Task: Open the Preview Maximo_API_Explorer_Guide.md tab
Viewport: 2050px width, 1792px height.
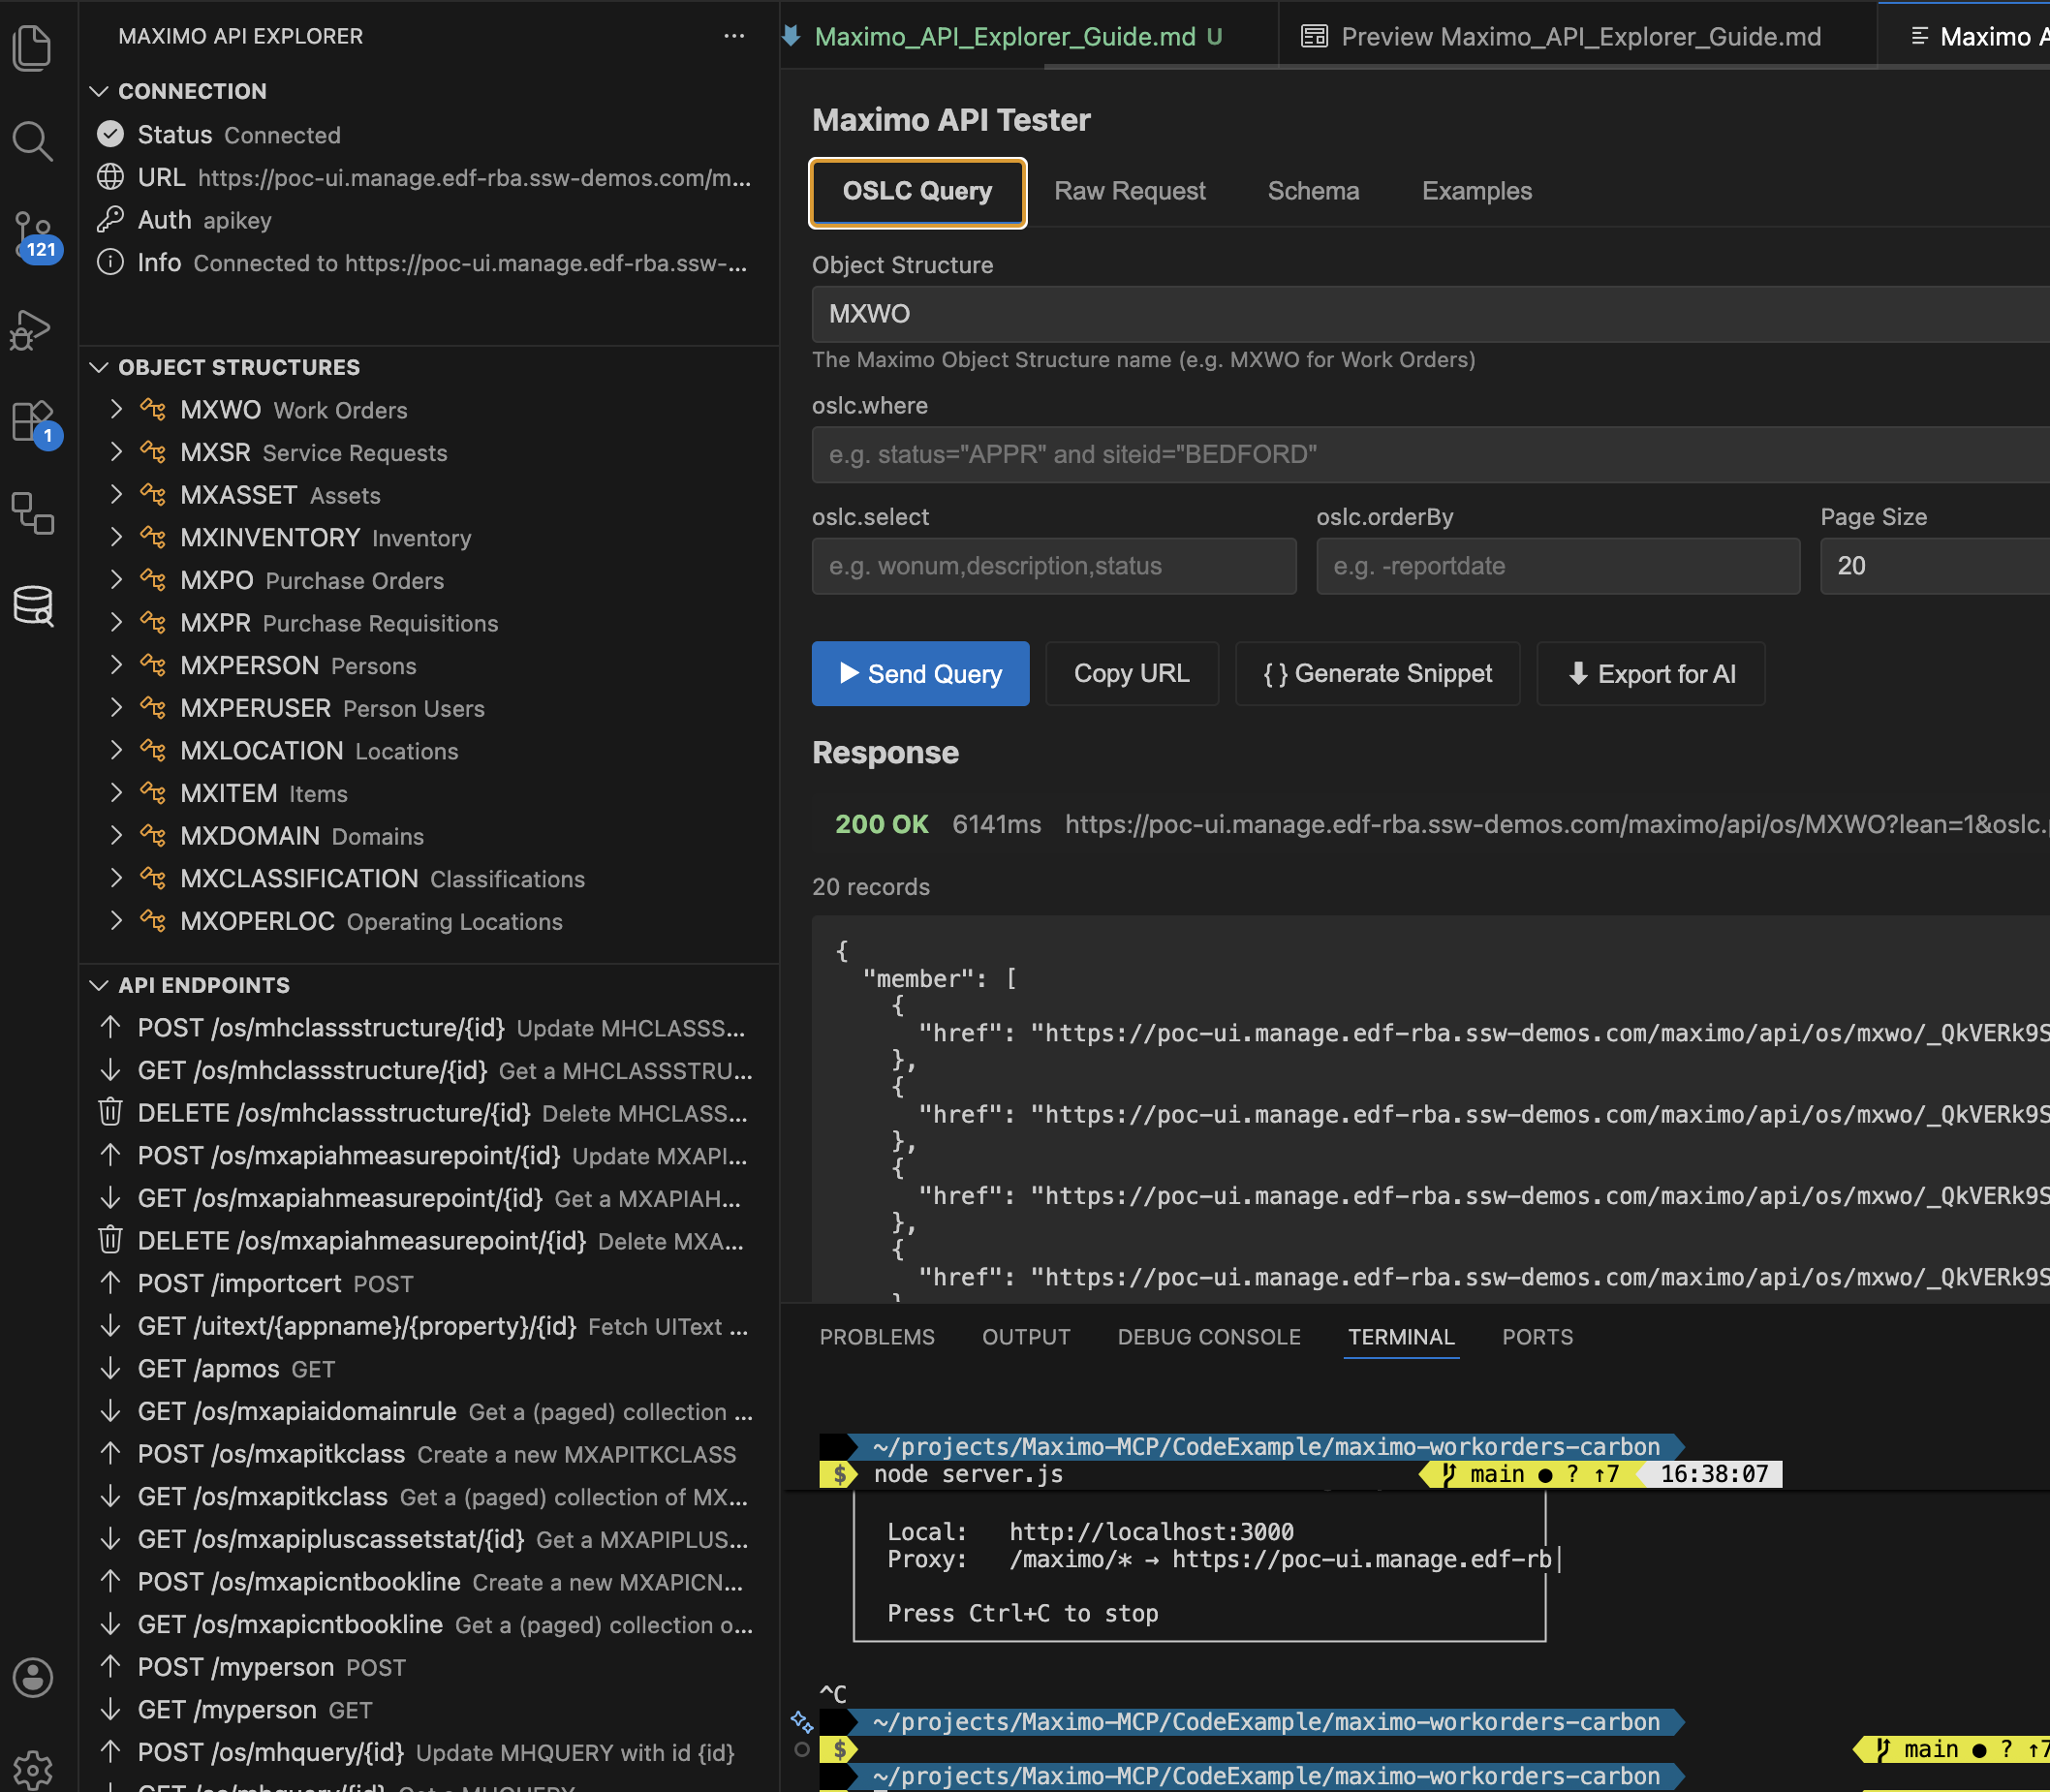Action: click(x=1580, y=36)
